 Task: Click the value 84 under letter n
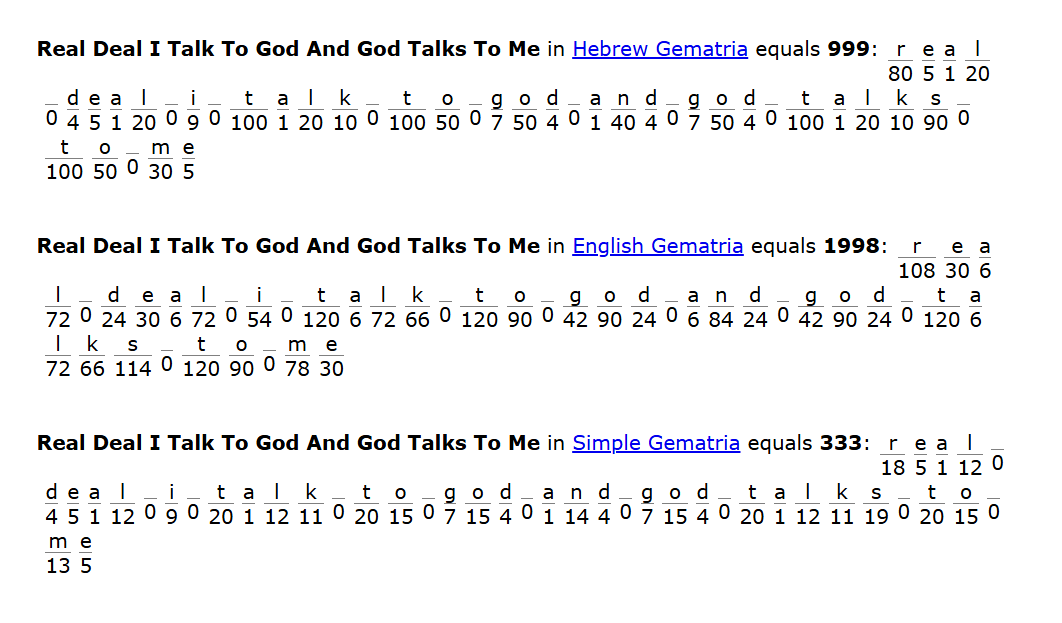tap(721, 320)
